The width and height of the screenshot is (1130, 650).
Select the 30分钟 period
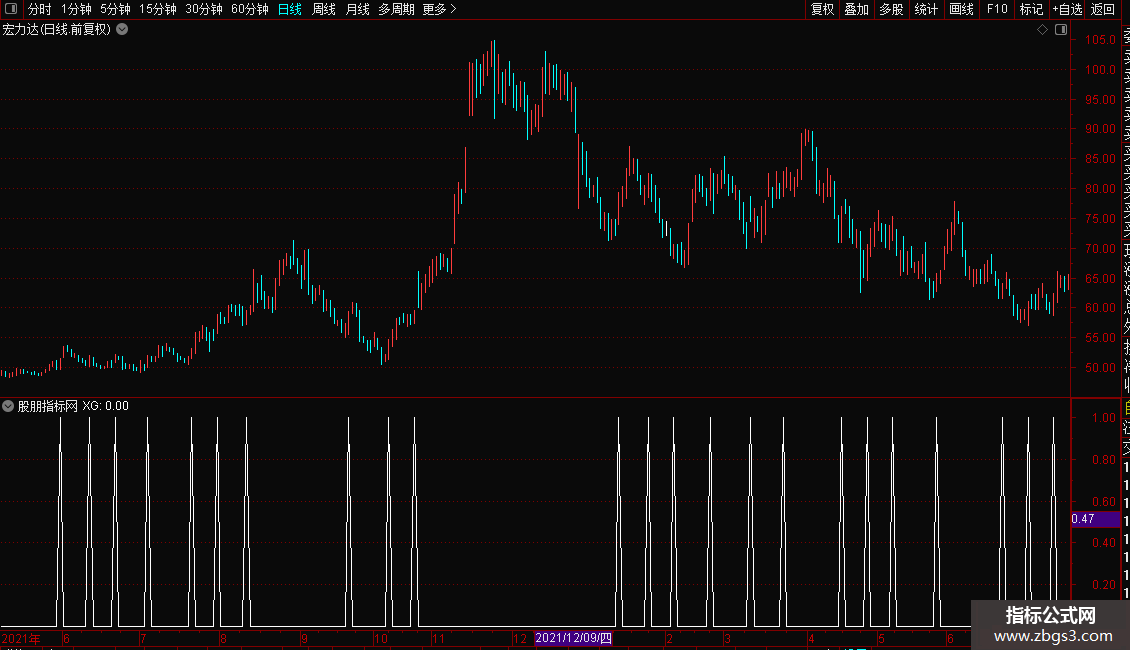tap(204, 9)
